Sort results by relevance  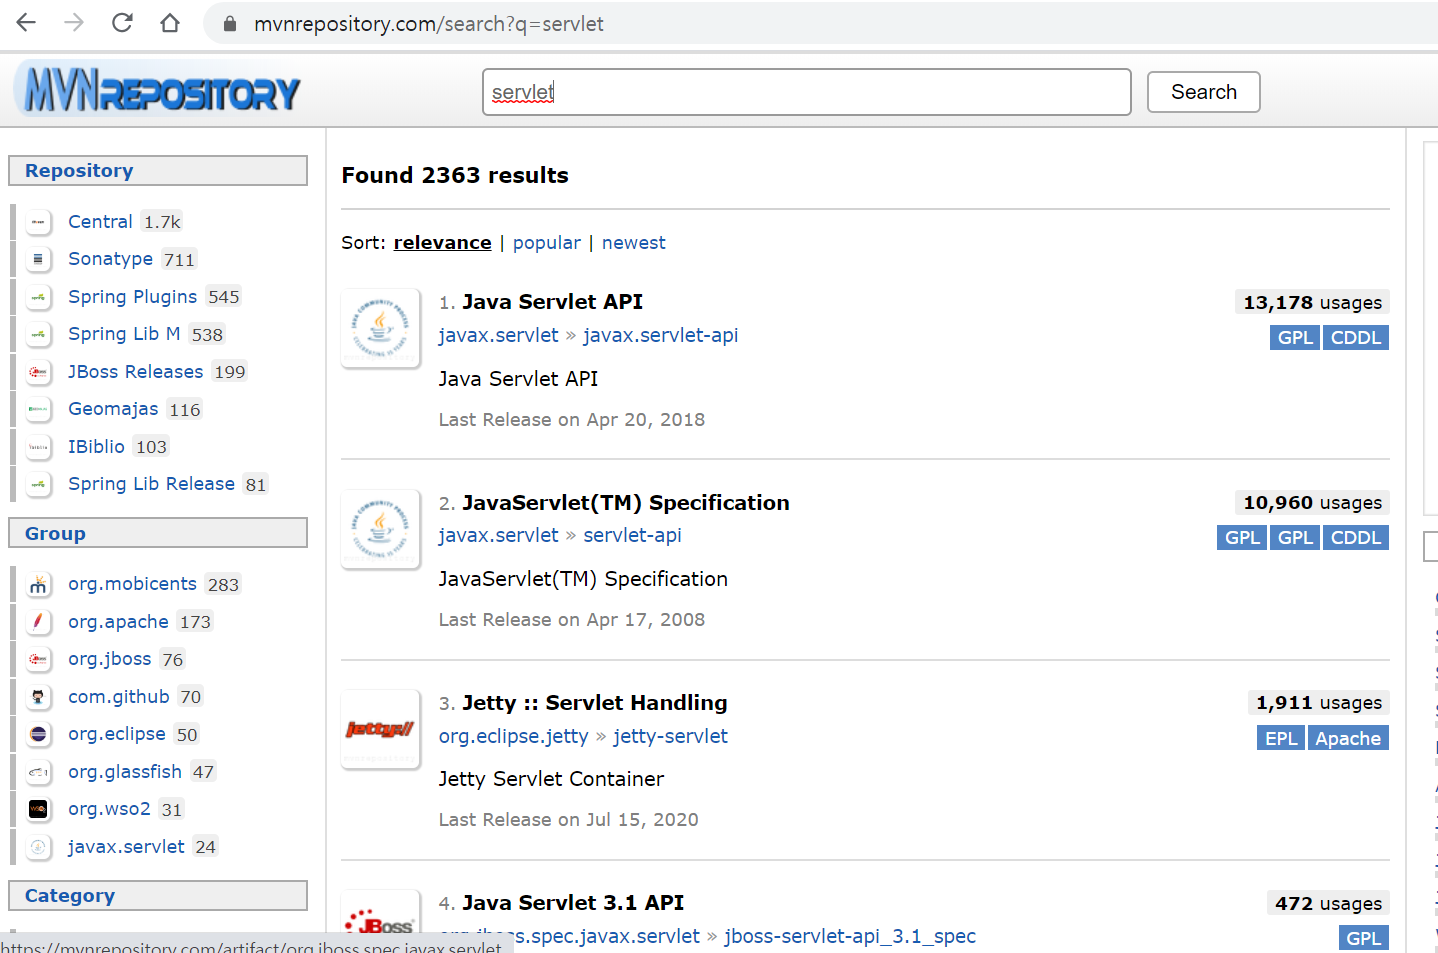coord(443,243)
